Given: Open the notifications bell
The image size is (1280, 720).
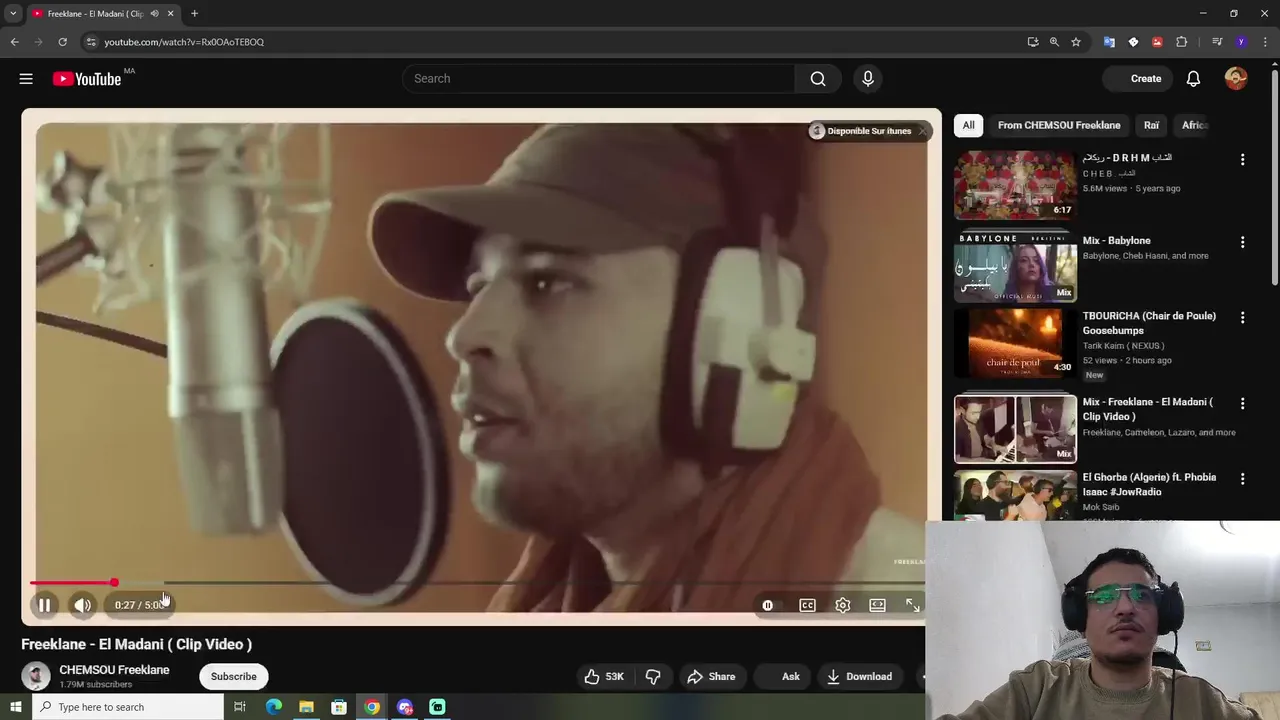Looking at the screenshot, I should pyautogui.click(x=1193, y=78).
